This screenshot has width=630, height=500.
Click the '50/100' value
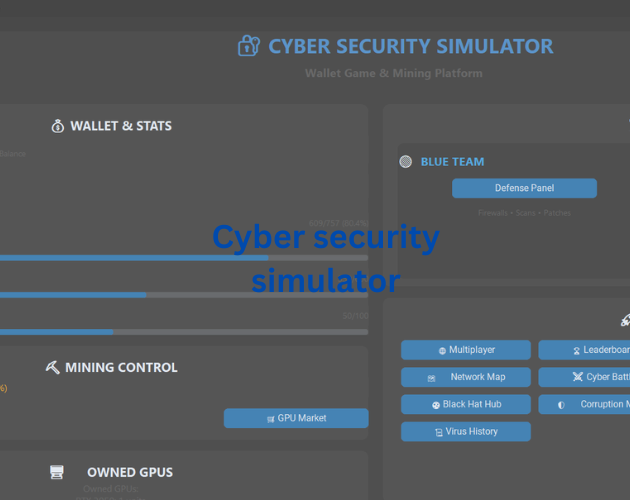coord(356,316)
